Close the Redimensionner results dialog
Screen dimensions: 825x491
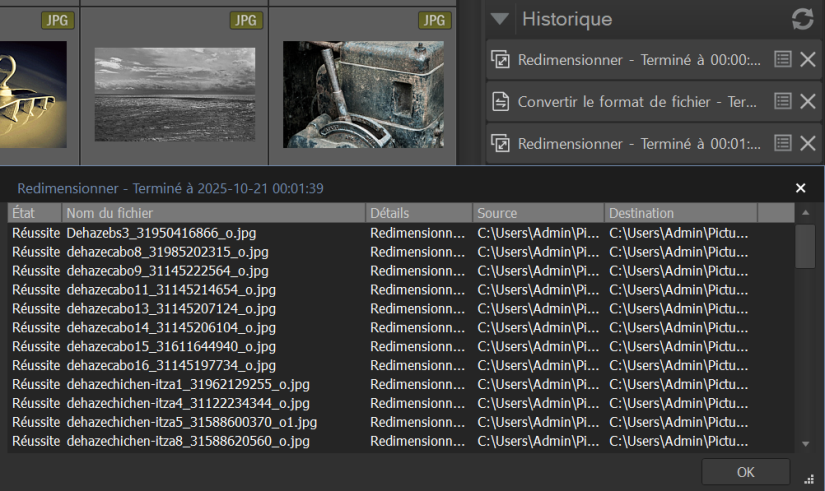tap(800, 188)
